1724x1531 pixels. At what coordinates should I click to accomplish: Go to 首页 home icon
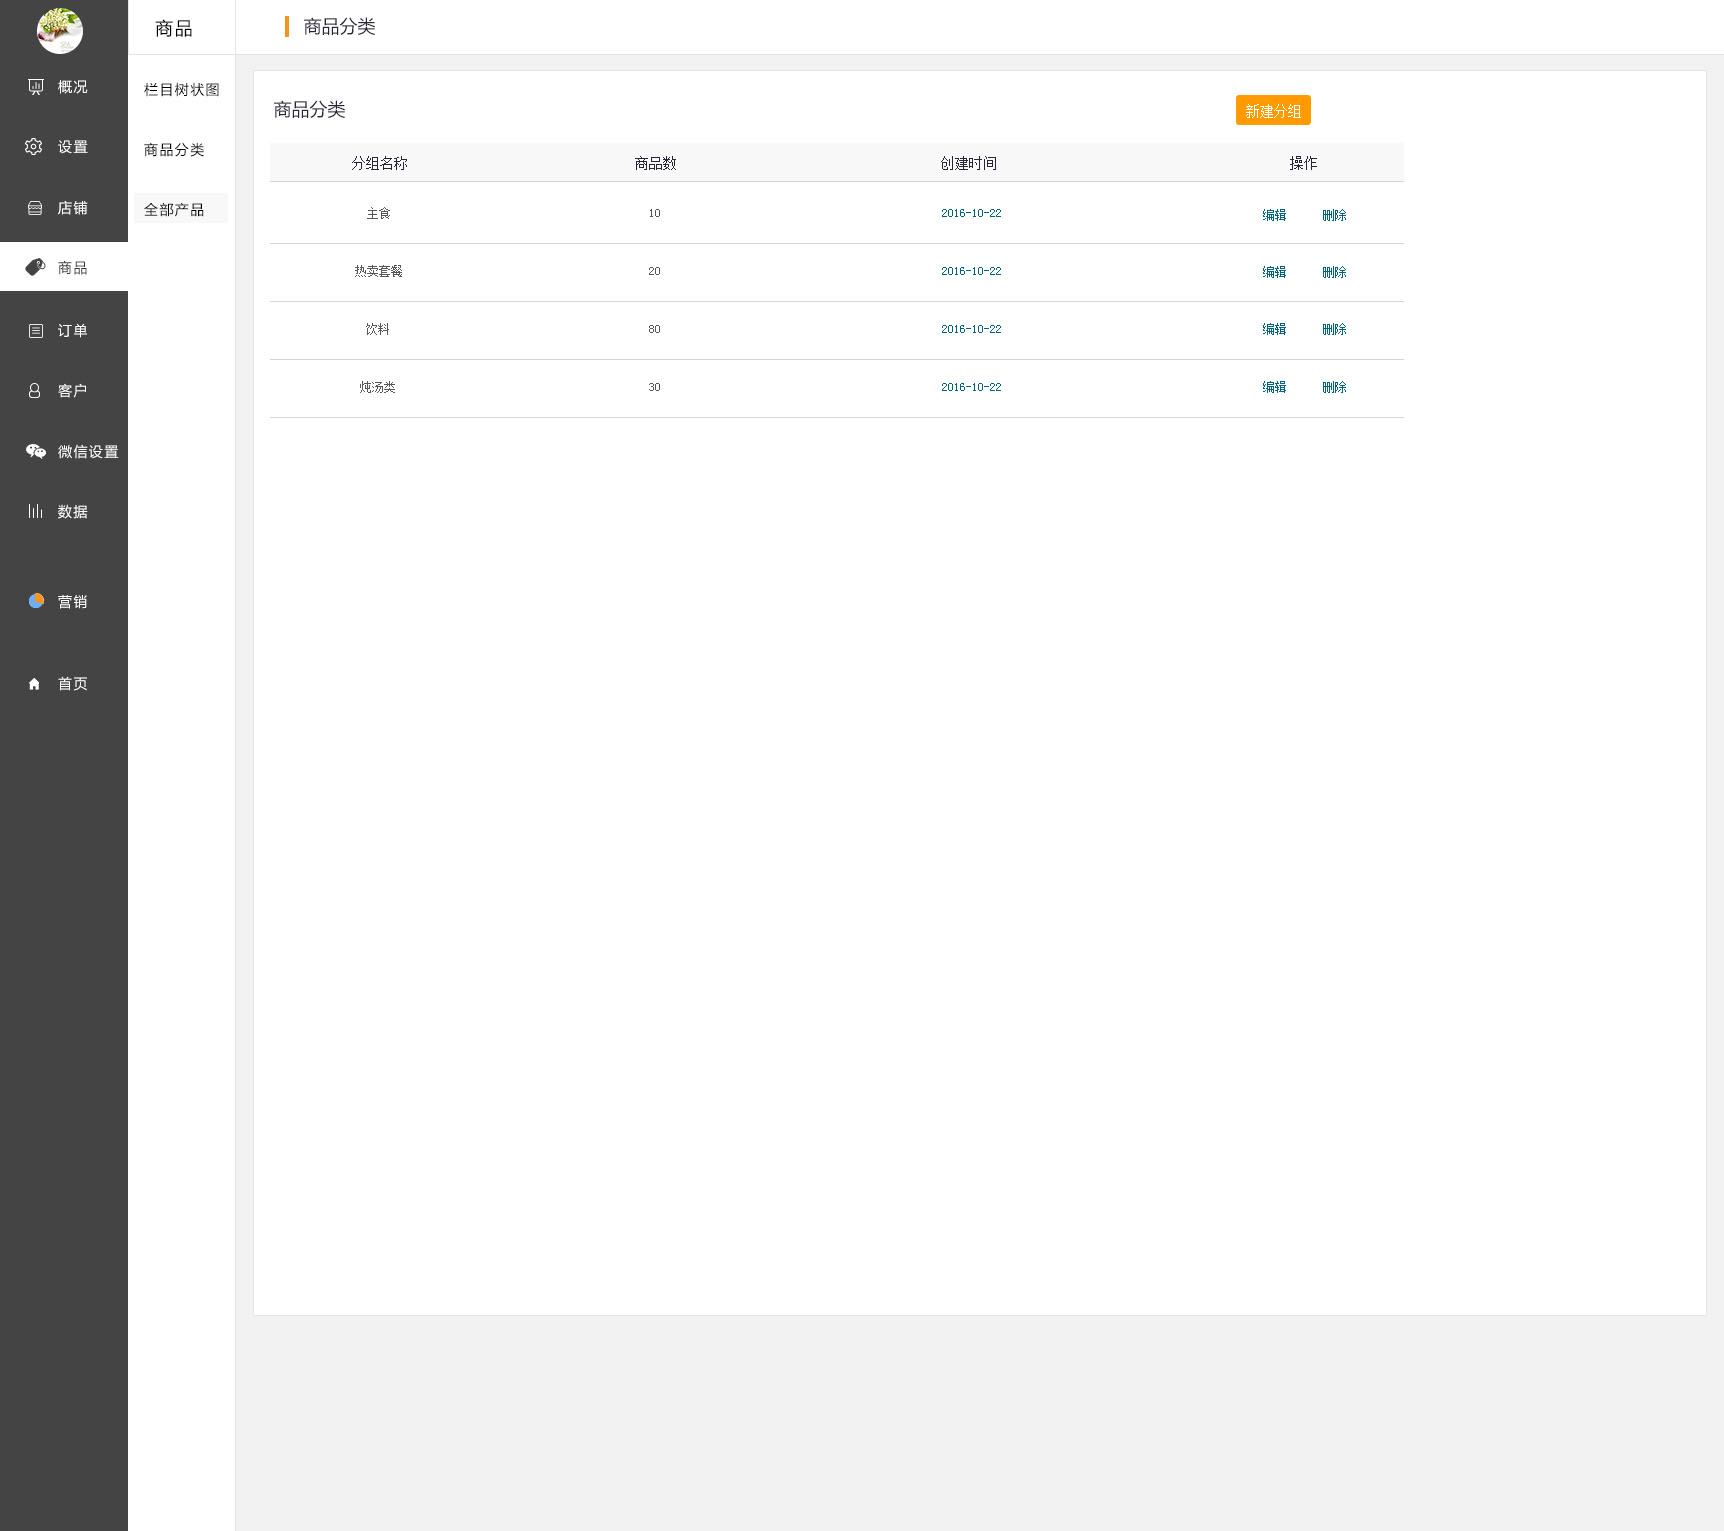35,684
